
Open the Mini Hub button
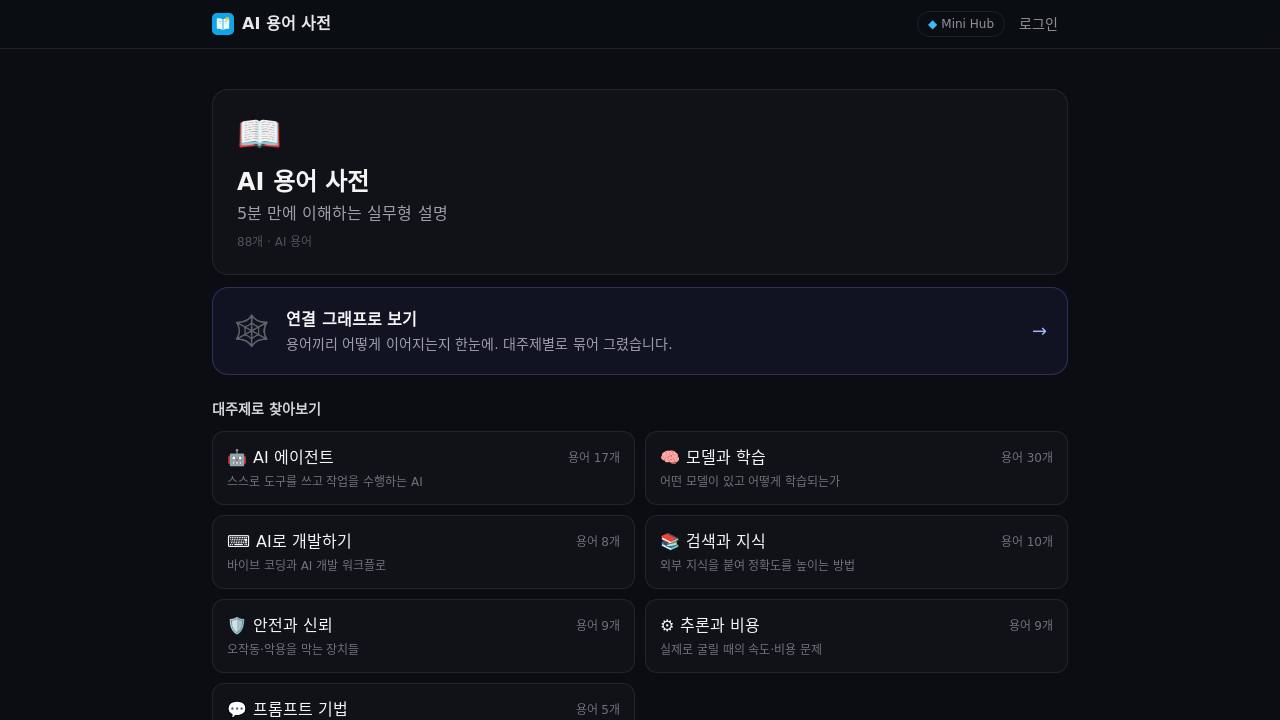(x=961, y=24)
